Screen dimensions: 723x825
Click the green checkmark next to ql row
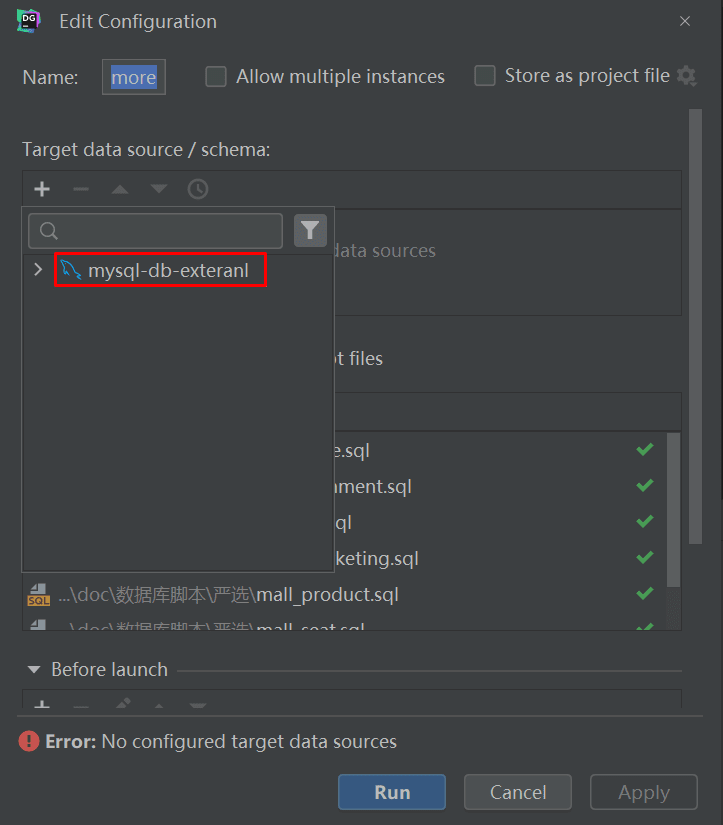pos(645,521)
